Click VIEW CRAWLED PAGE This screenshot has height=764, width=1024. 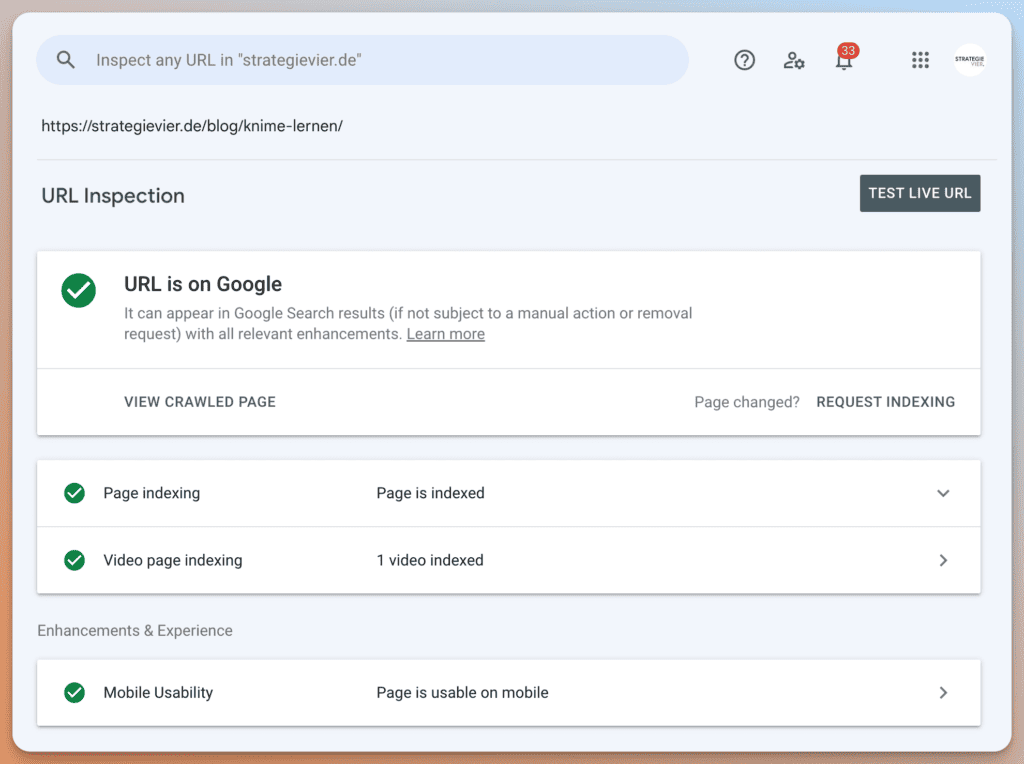pos(200,402)
